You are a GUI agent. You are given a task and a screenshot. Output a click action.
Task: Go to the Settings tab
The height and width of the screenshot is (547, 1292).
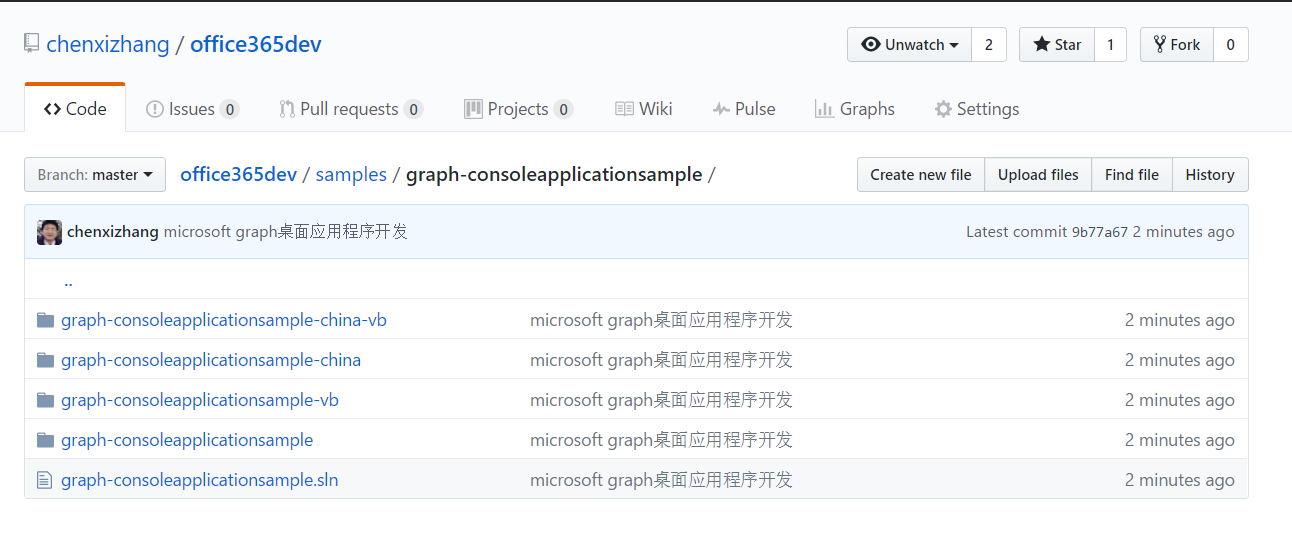tap(976, 109)
